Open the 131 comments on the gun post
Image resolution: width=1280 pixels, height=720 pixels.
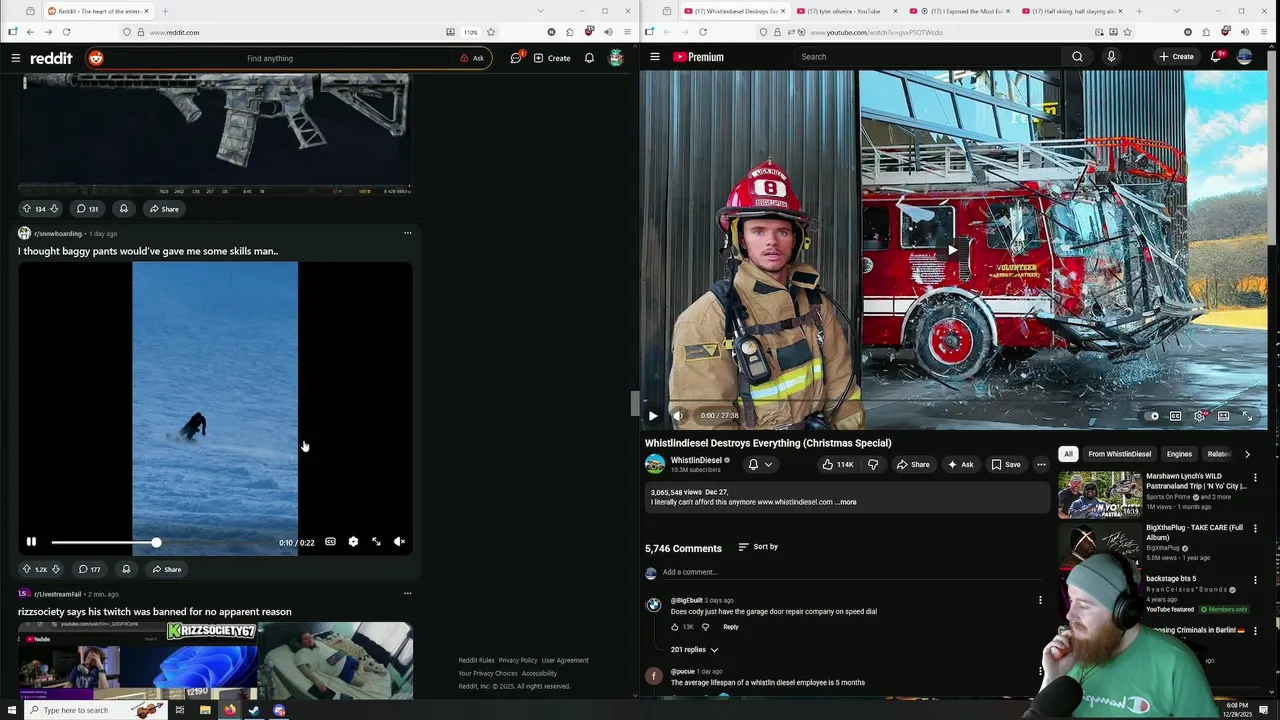click(88, 209)
